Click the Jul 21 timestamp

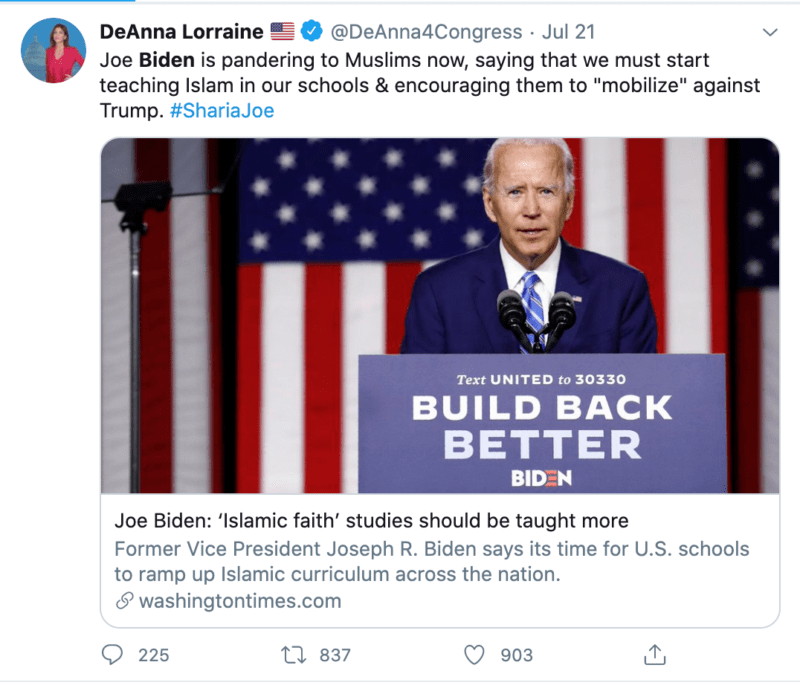coord(570,33)
